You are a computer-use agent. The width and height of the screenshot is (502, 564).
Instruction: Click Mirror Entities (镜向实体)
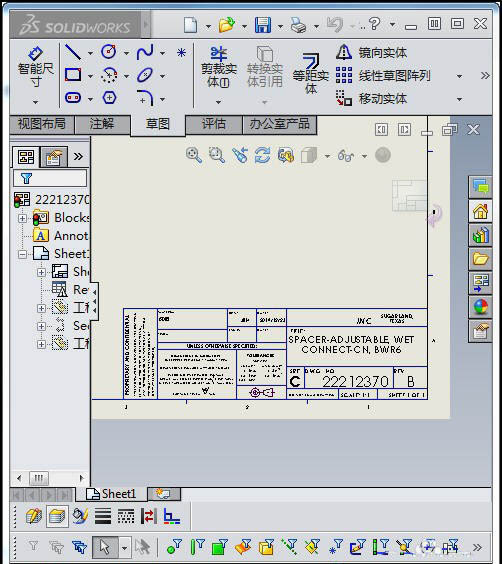371,53
